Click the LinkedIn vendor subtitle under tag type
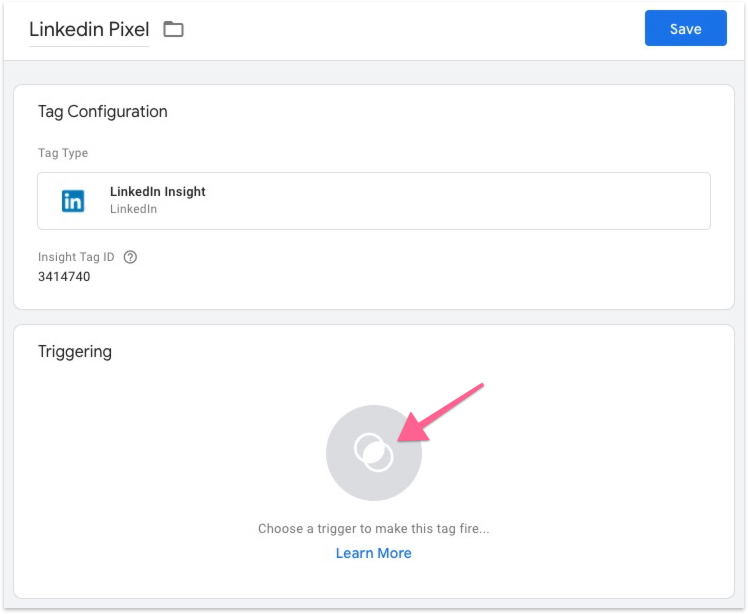 point(133,209)
